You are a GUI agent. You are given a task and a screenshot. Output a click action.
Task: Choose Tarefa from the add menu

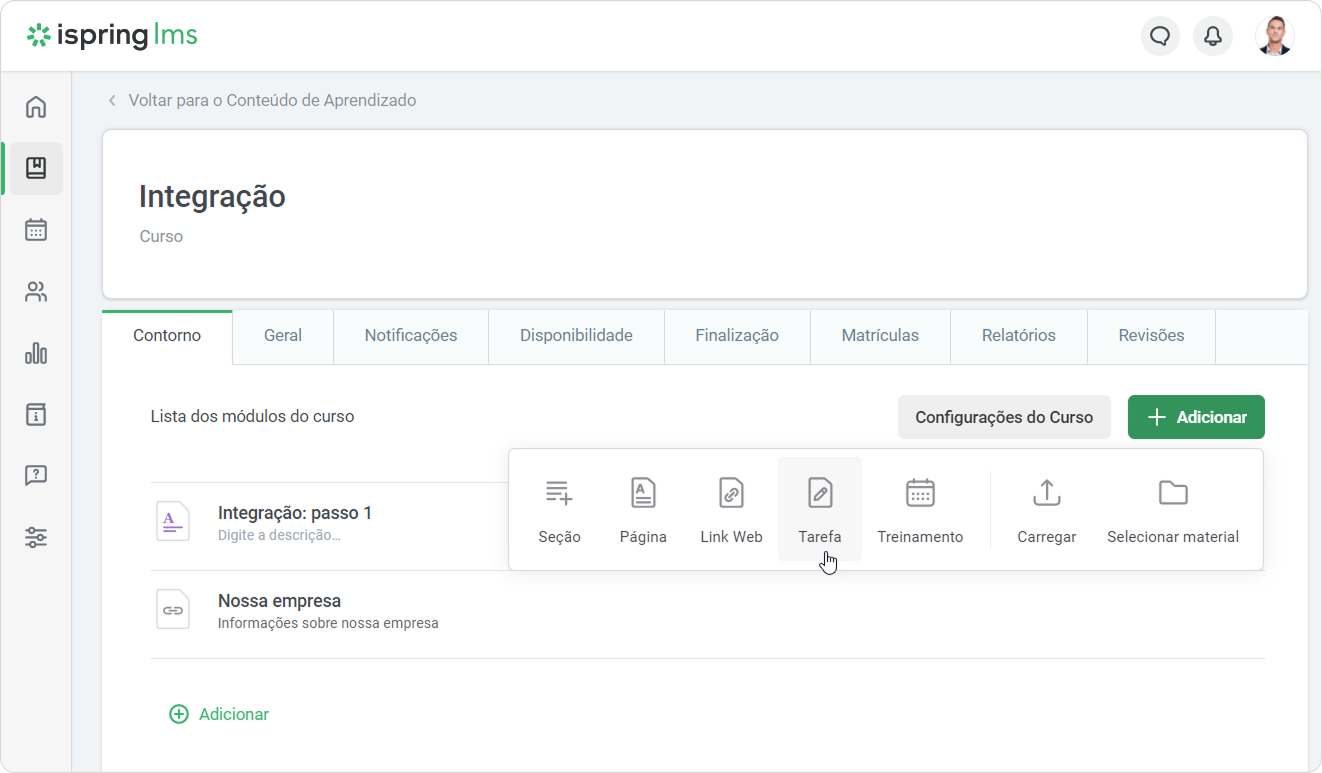click(x=819, y=510)
